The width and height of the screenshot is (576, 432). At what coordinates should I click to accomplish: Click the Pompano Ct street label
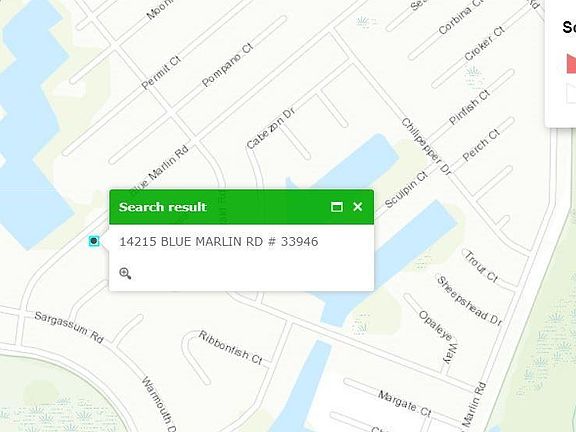(x=227, y=65)
